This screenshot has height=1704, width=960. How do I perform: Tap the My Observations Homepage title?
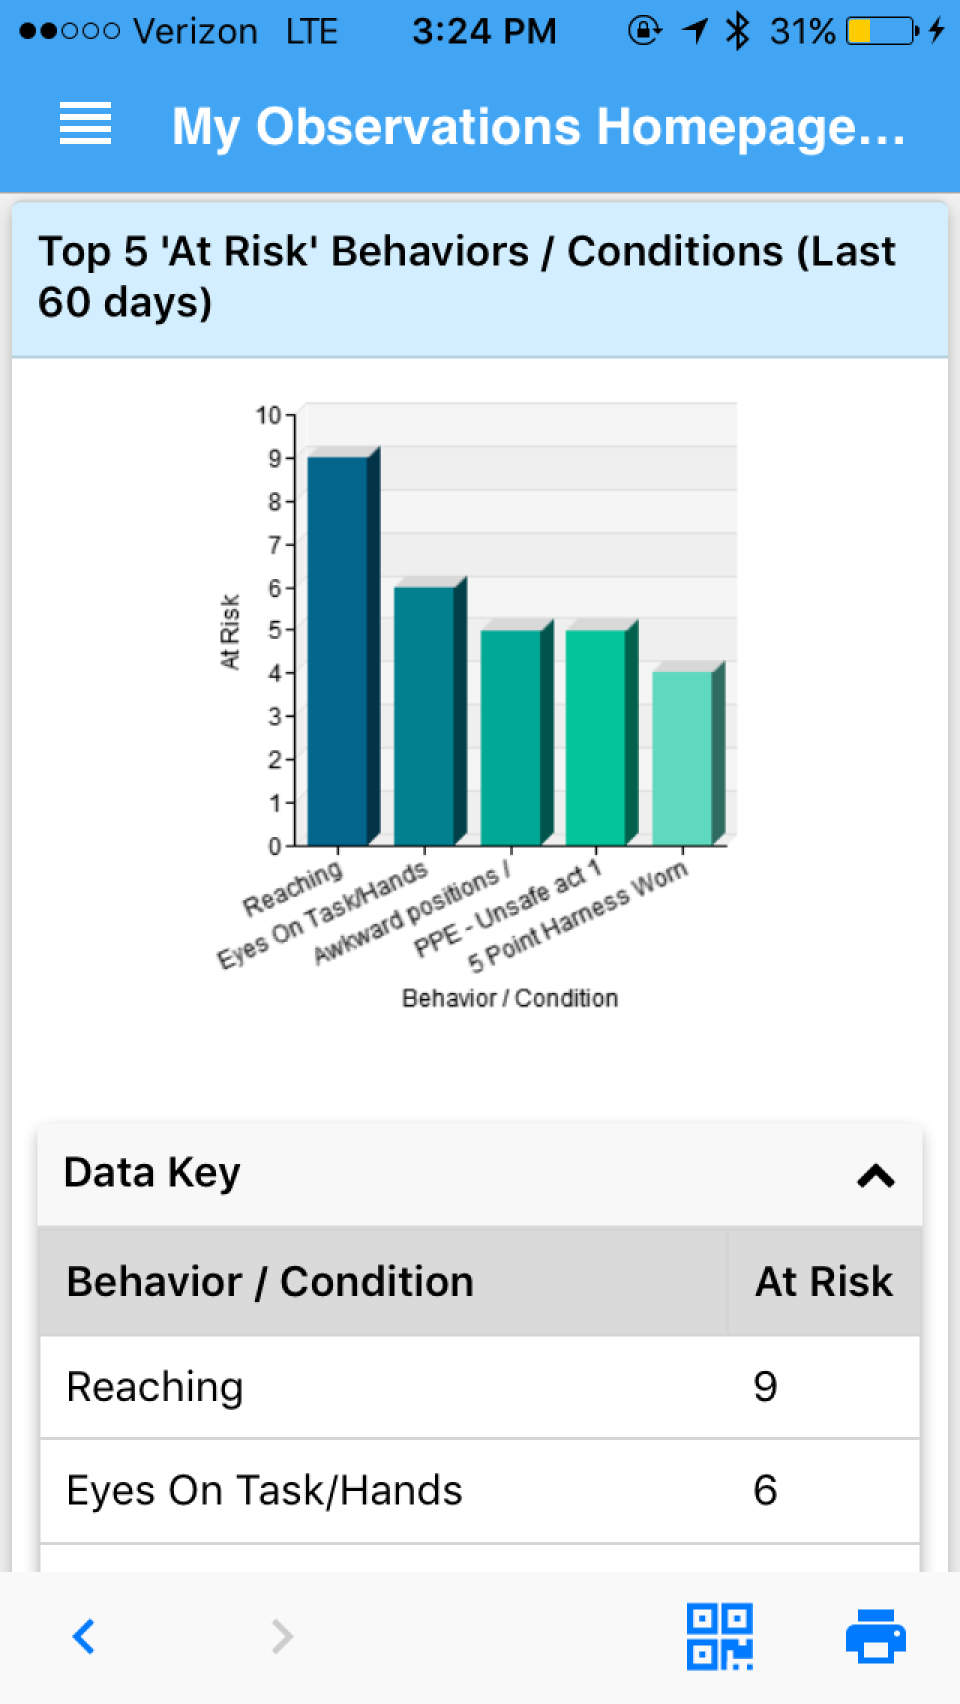(x=538, y=127)
